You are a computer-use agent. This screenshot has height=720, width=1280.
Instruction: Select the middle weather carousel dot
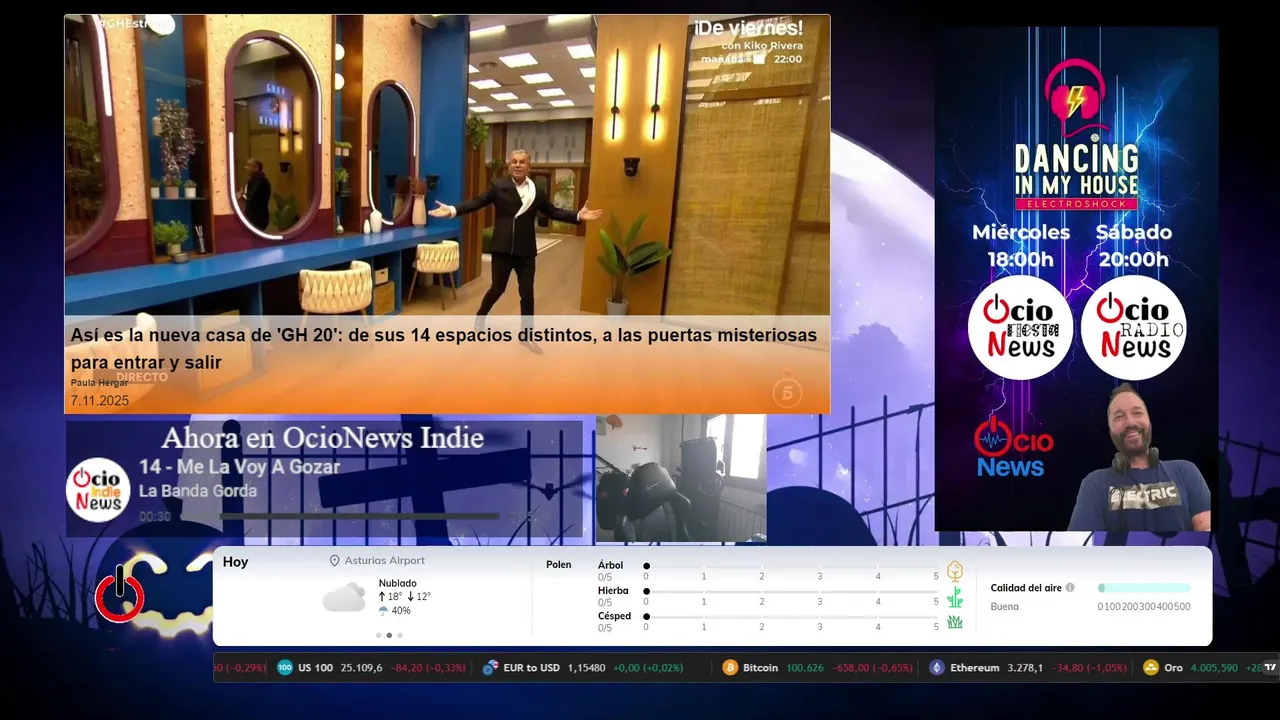(389, 635)
